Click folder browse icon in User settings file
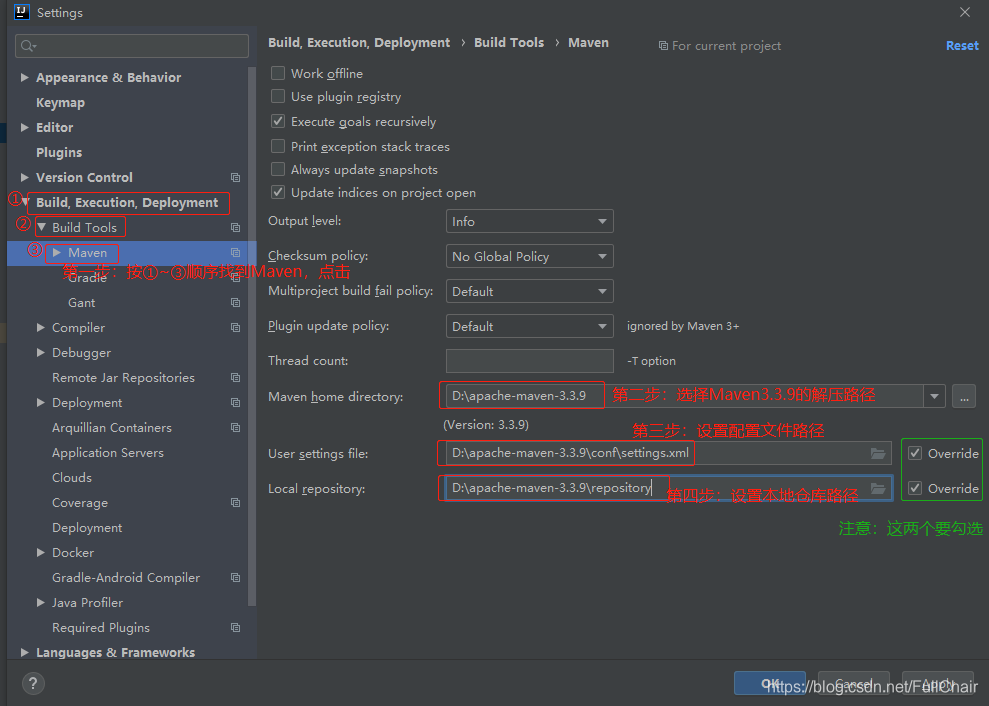The width and height of the screenshot is (989, 706). point(877,454)
